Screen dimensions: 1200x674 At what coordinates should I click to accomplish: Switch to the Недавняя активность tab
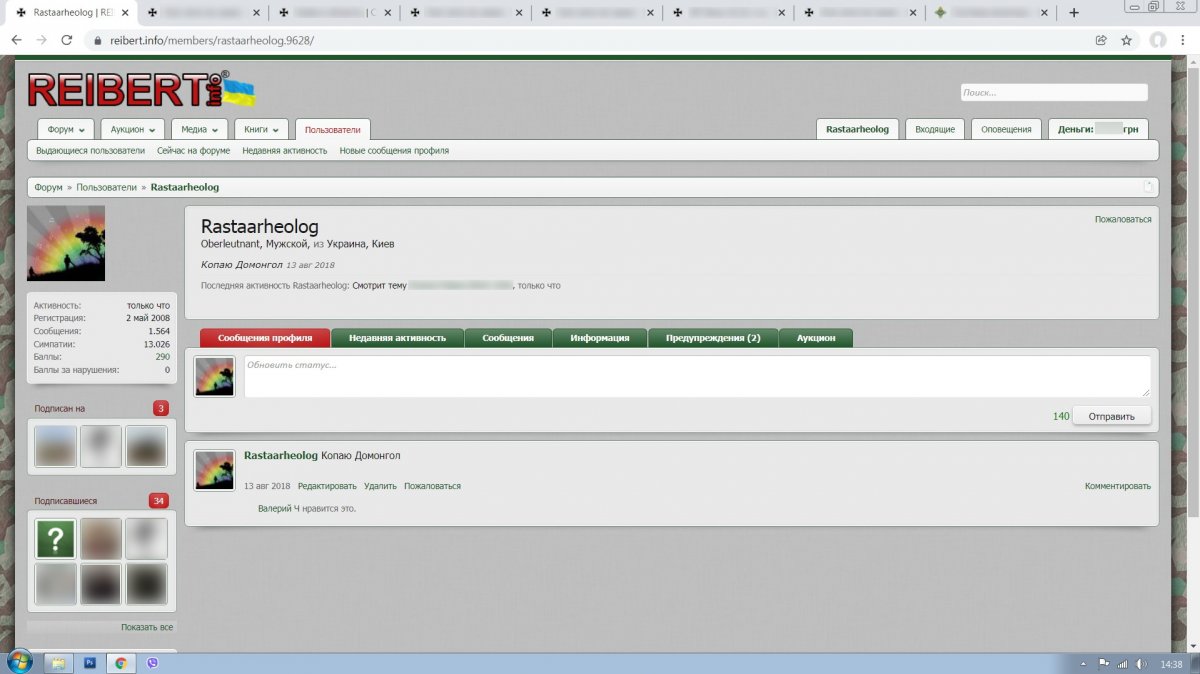pos(397,338)
